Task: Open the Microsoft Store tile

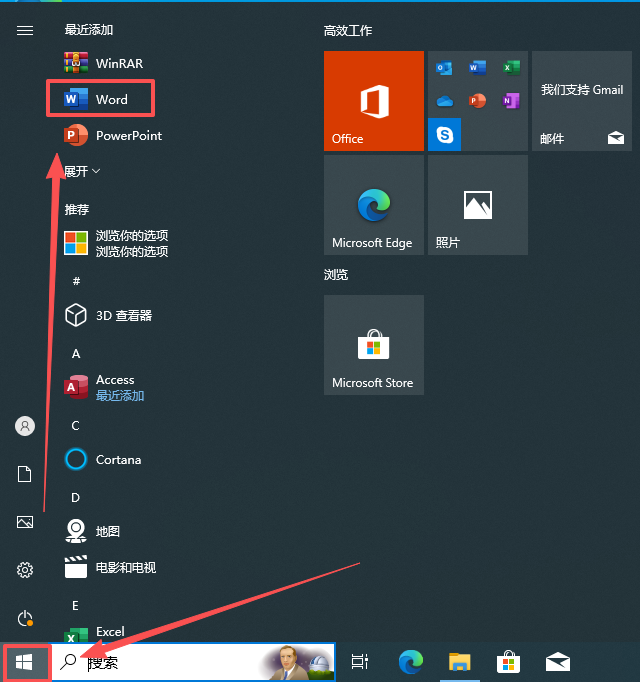Action: point(374,345)
